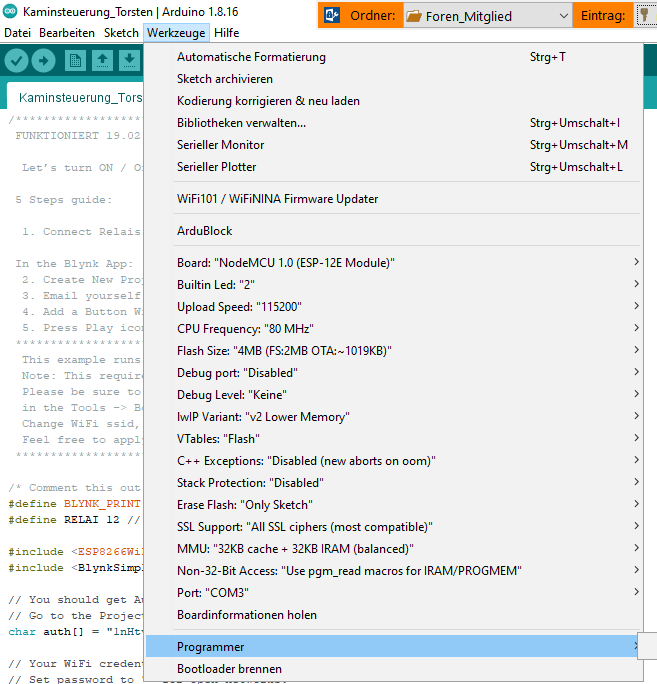Select Boardinformationen holen
This screenshot has width=657, height=684.
pyautogui.click(x=393, y=615)
